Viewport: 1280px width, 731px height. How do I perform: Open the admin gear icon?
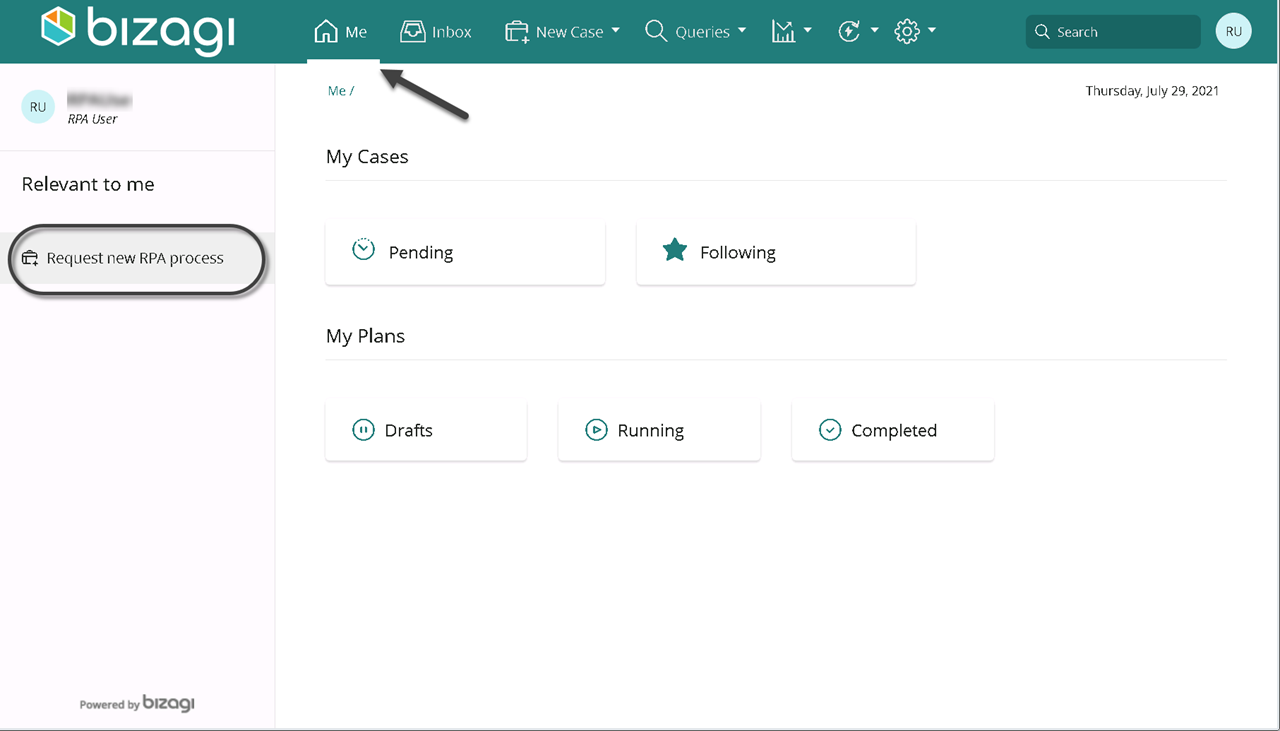pyautogui.click(x=907, y=32)
